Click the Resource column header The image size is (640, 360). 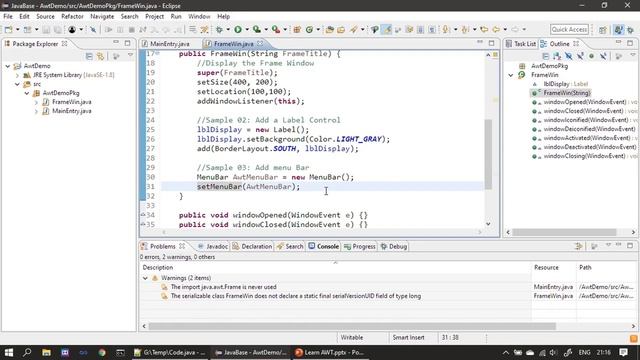click(546, 267)
